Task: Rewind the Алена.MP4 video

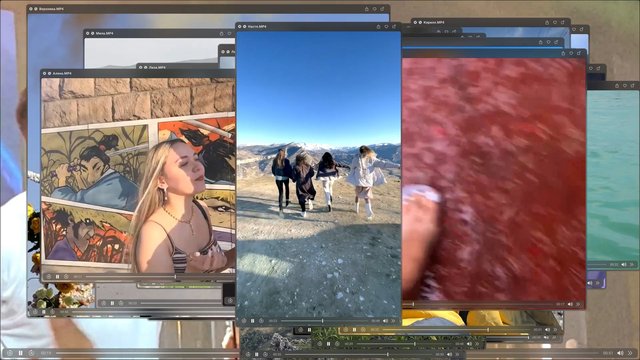Action: click(49, 277)
